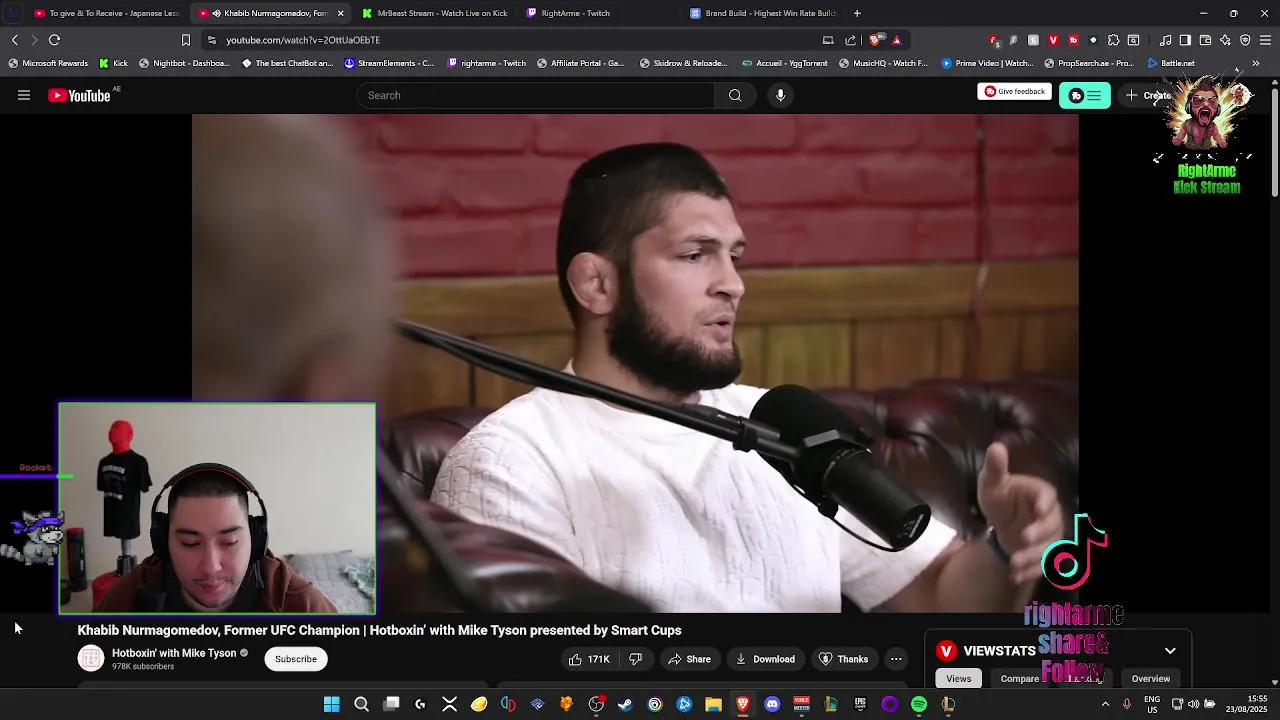
Task: Click the share page icon in address bar
Action: [x=850, y=40]
